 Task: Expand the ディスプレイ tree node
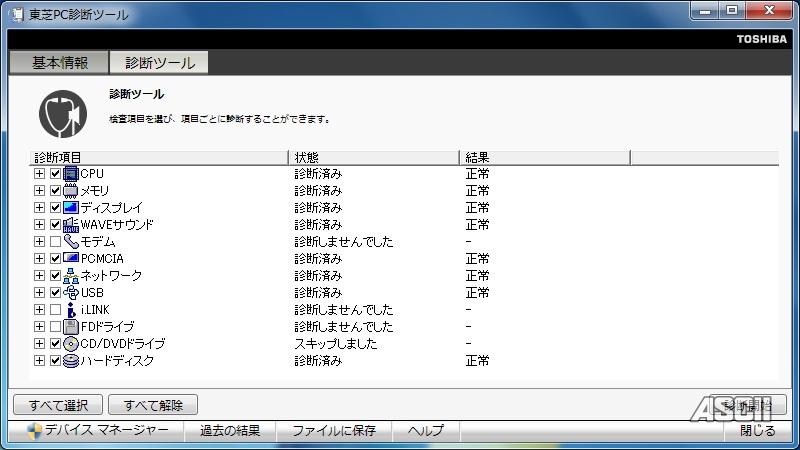pyautogui.click(x=39, y=208)
